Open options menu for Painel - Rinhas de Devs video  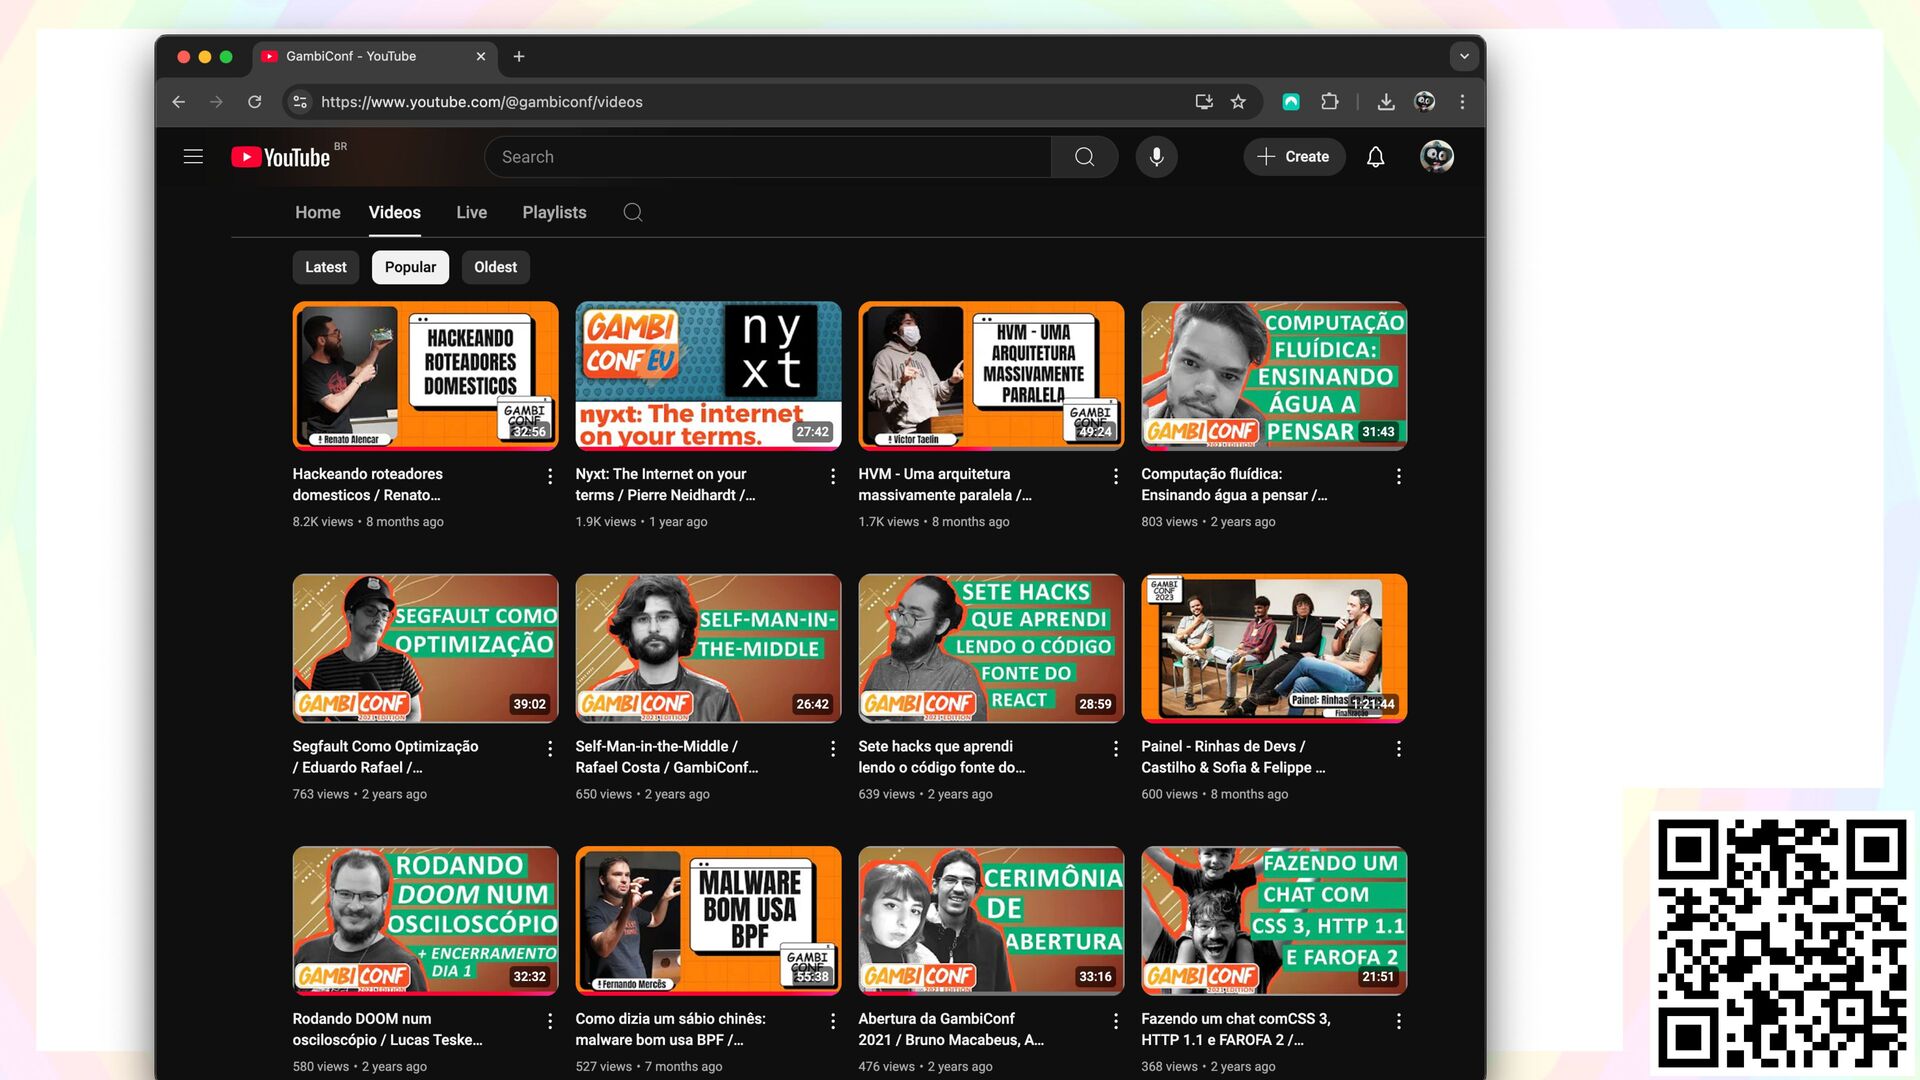pos(1399,749)
